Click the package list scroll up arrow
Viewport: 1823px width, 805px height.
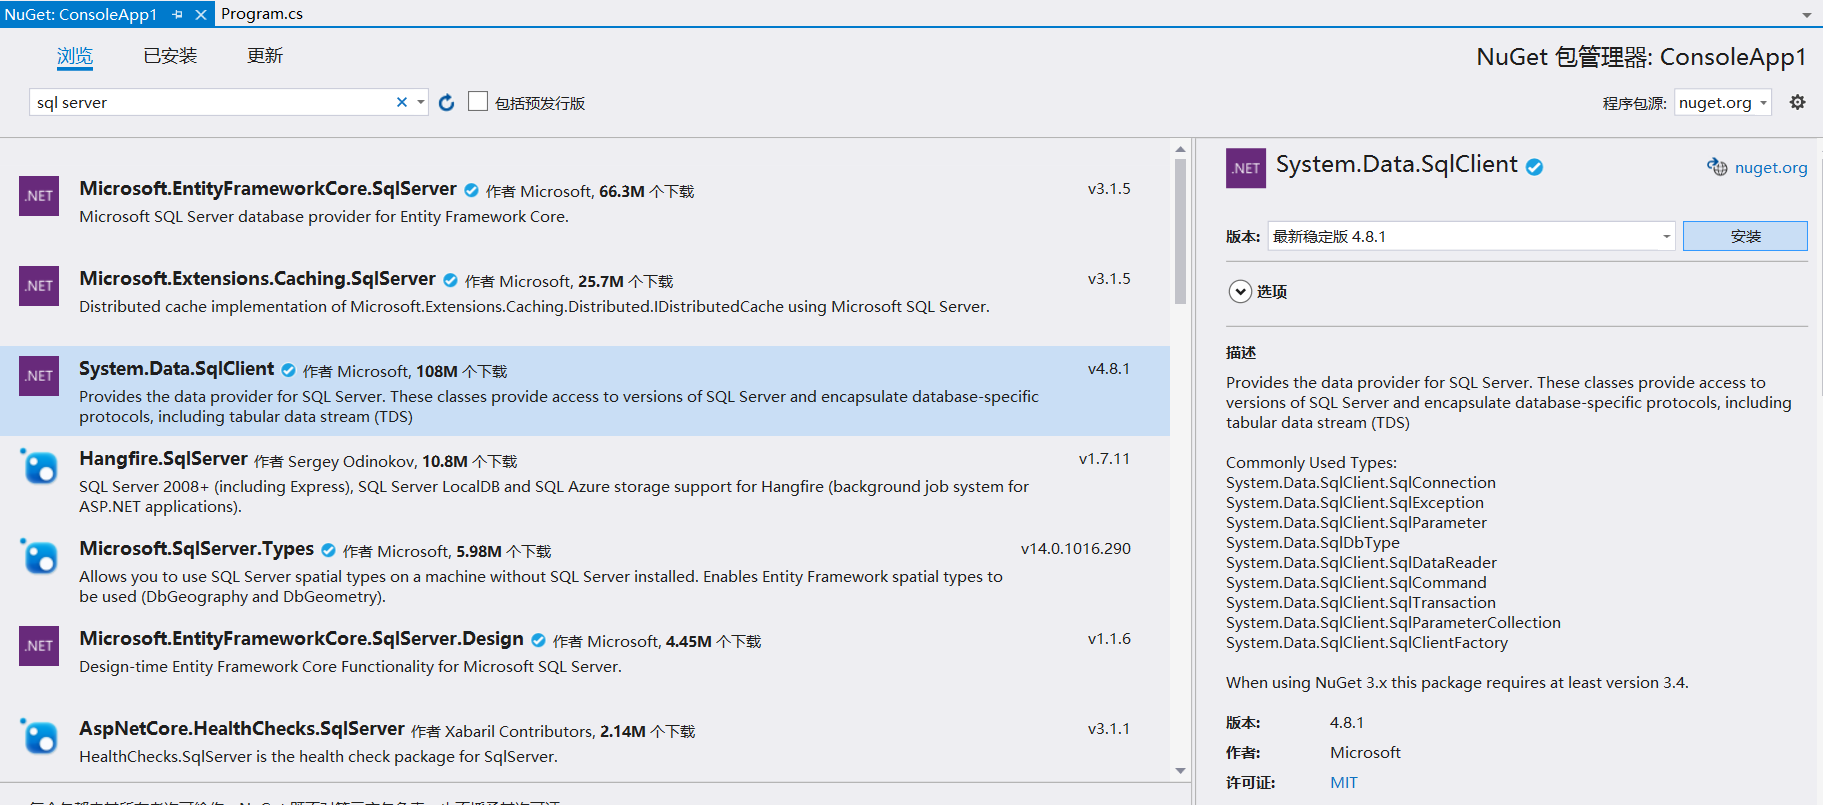pyautogui.click(x=1180, y=149)
